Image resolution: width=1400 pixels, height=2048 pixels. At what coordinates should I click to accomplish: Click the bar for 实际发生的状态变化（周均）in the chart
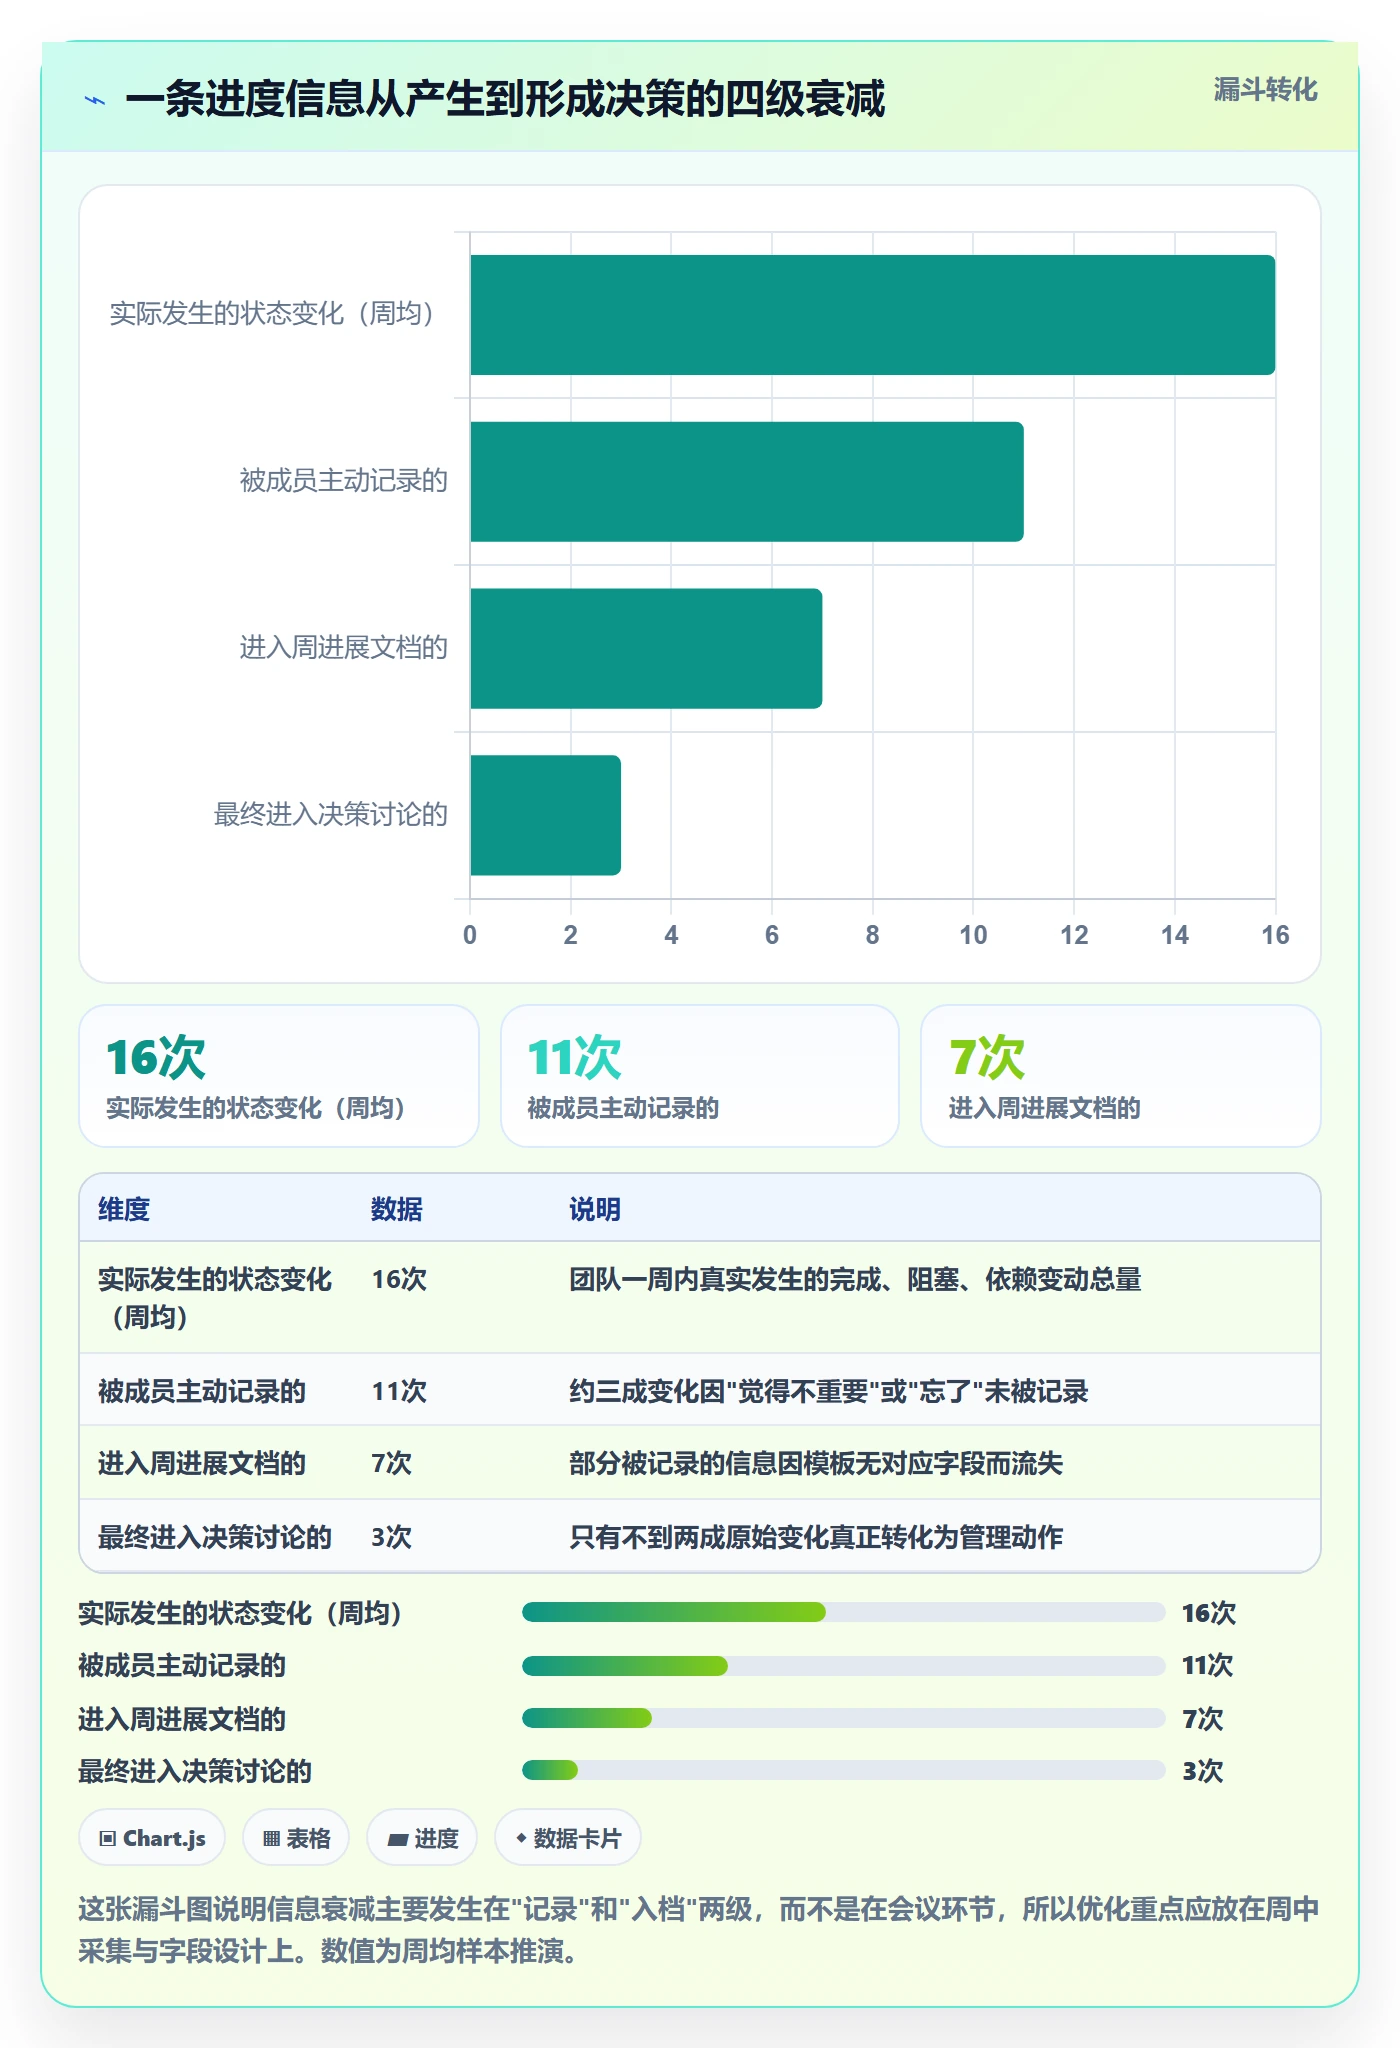tap(872, 315)
